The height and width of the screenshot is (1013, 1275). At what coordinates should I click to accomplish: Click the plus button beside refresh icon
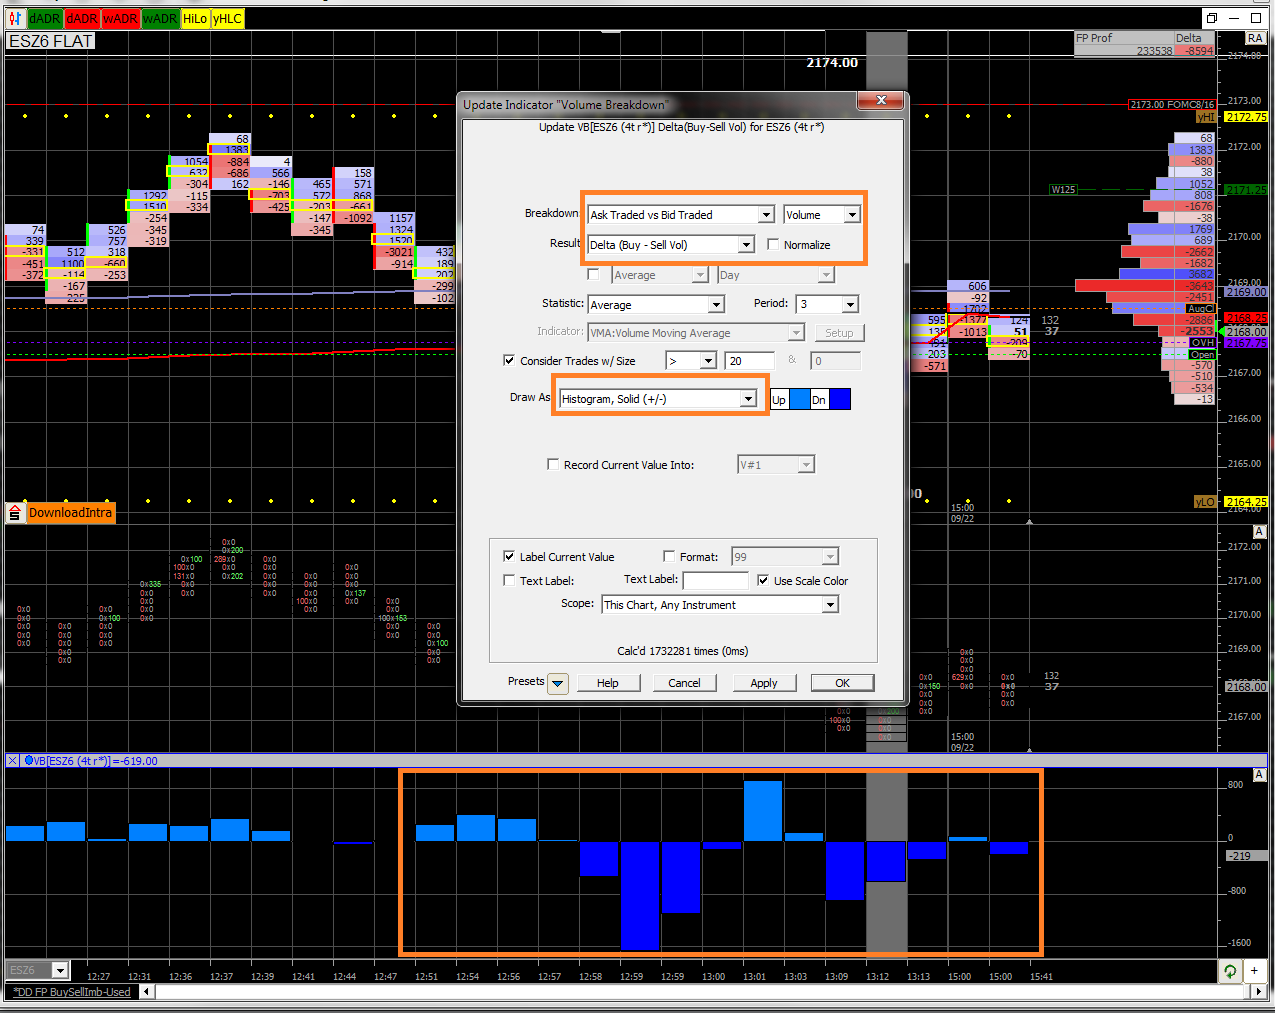click(x=1255, y=971)
